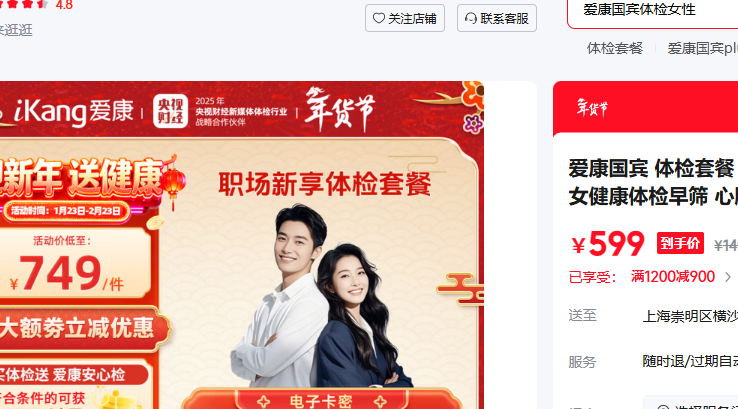Viewport: 738px width, 409px height.
Task: Open the 选择服务 option box
Action: (690, 404)
